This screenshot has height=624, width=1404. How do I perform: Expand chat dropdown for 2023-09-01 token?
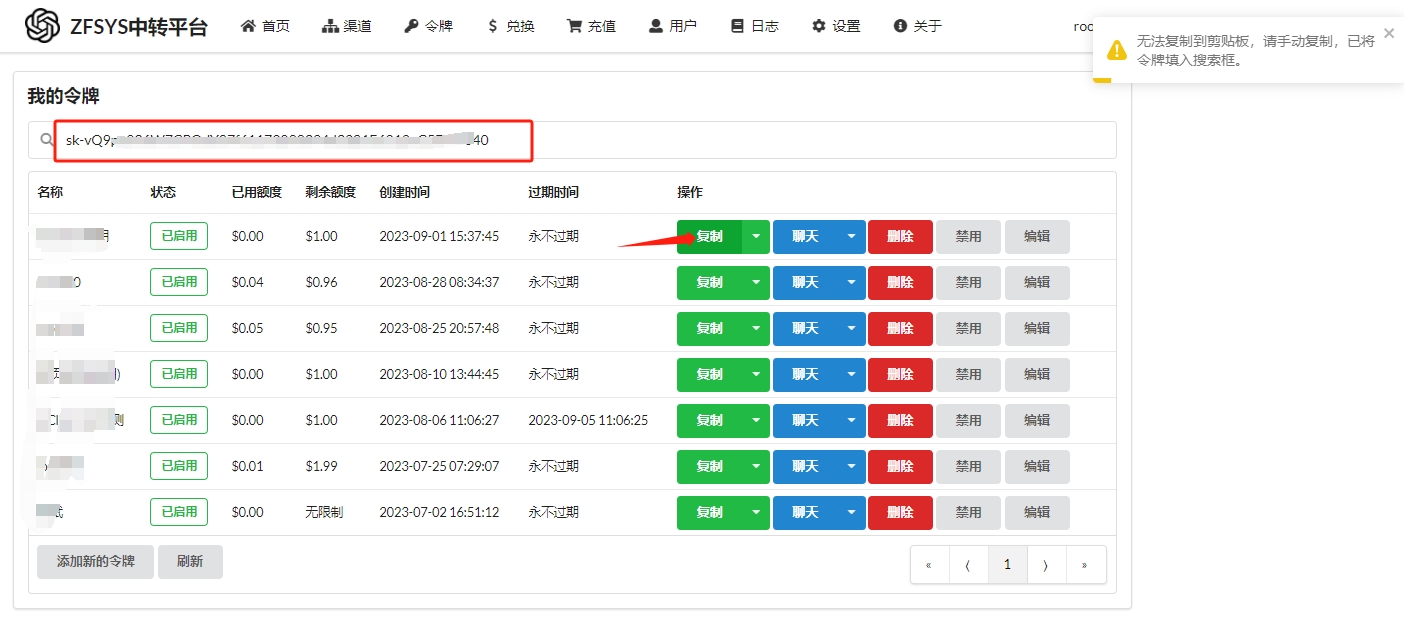(x=852, y=237)
